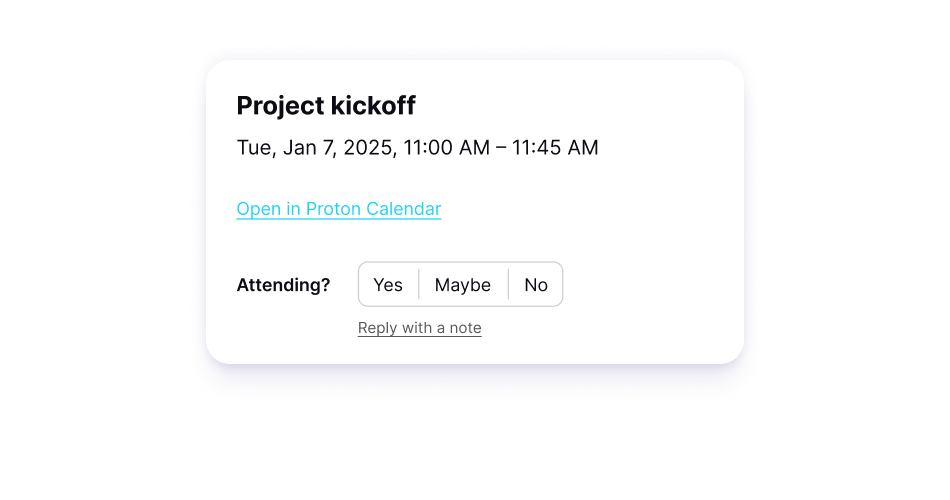Click the year 2025 in the date
This screenshot has height=500, width=950.
pyautogui.click(x=368, y=148)
